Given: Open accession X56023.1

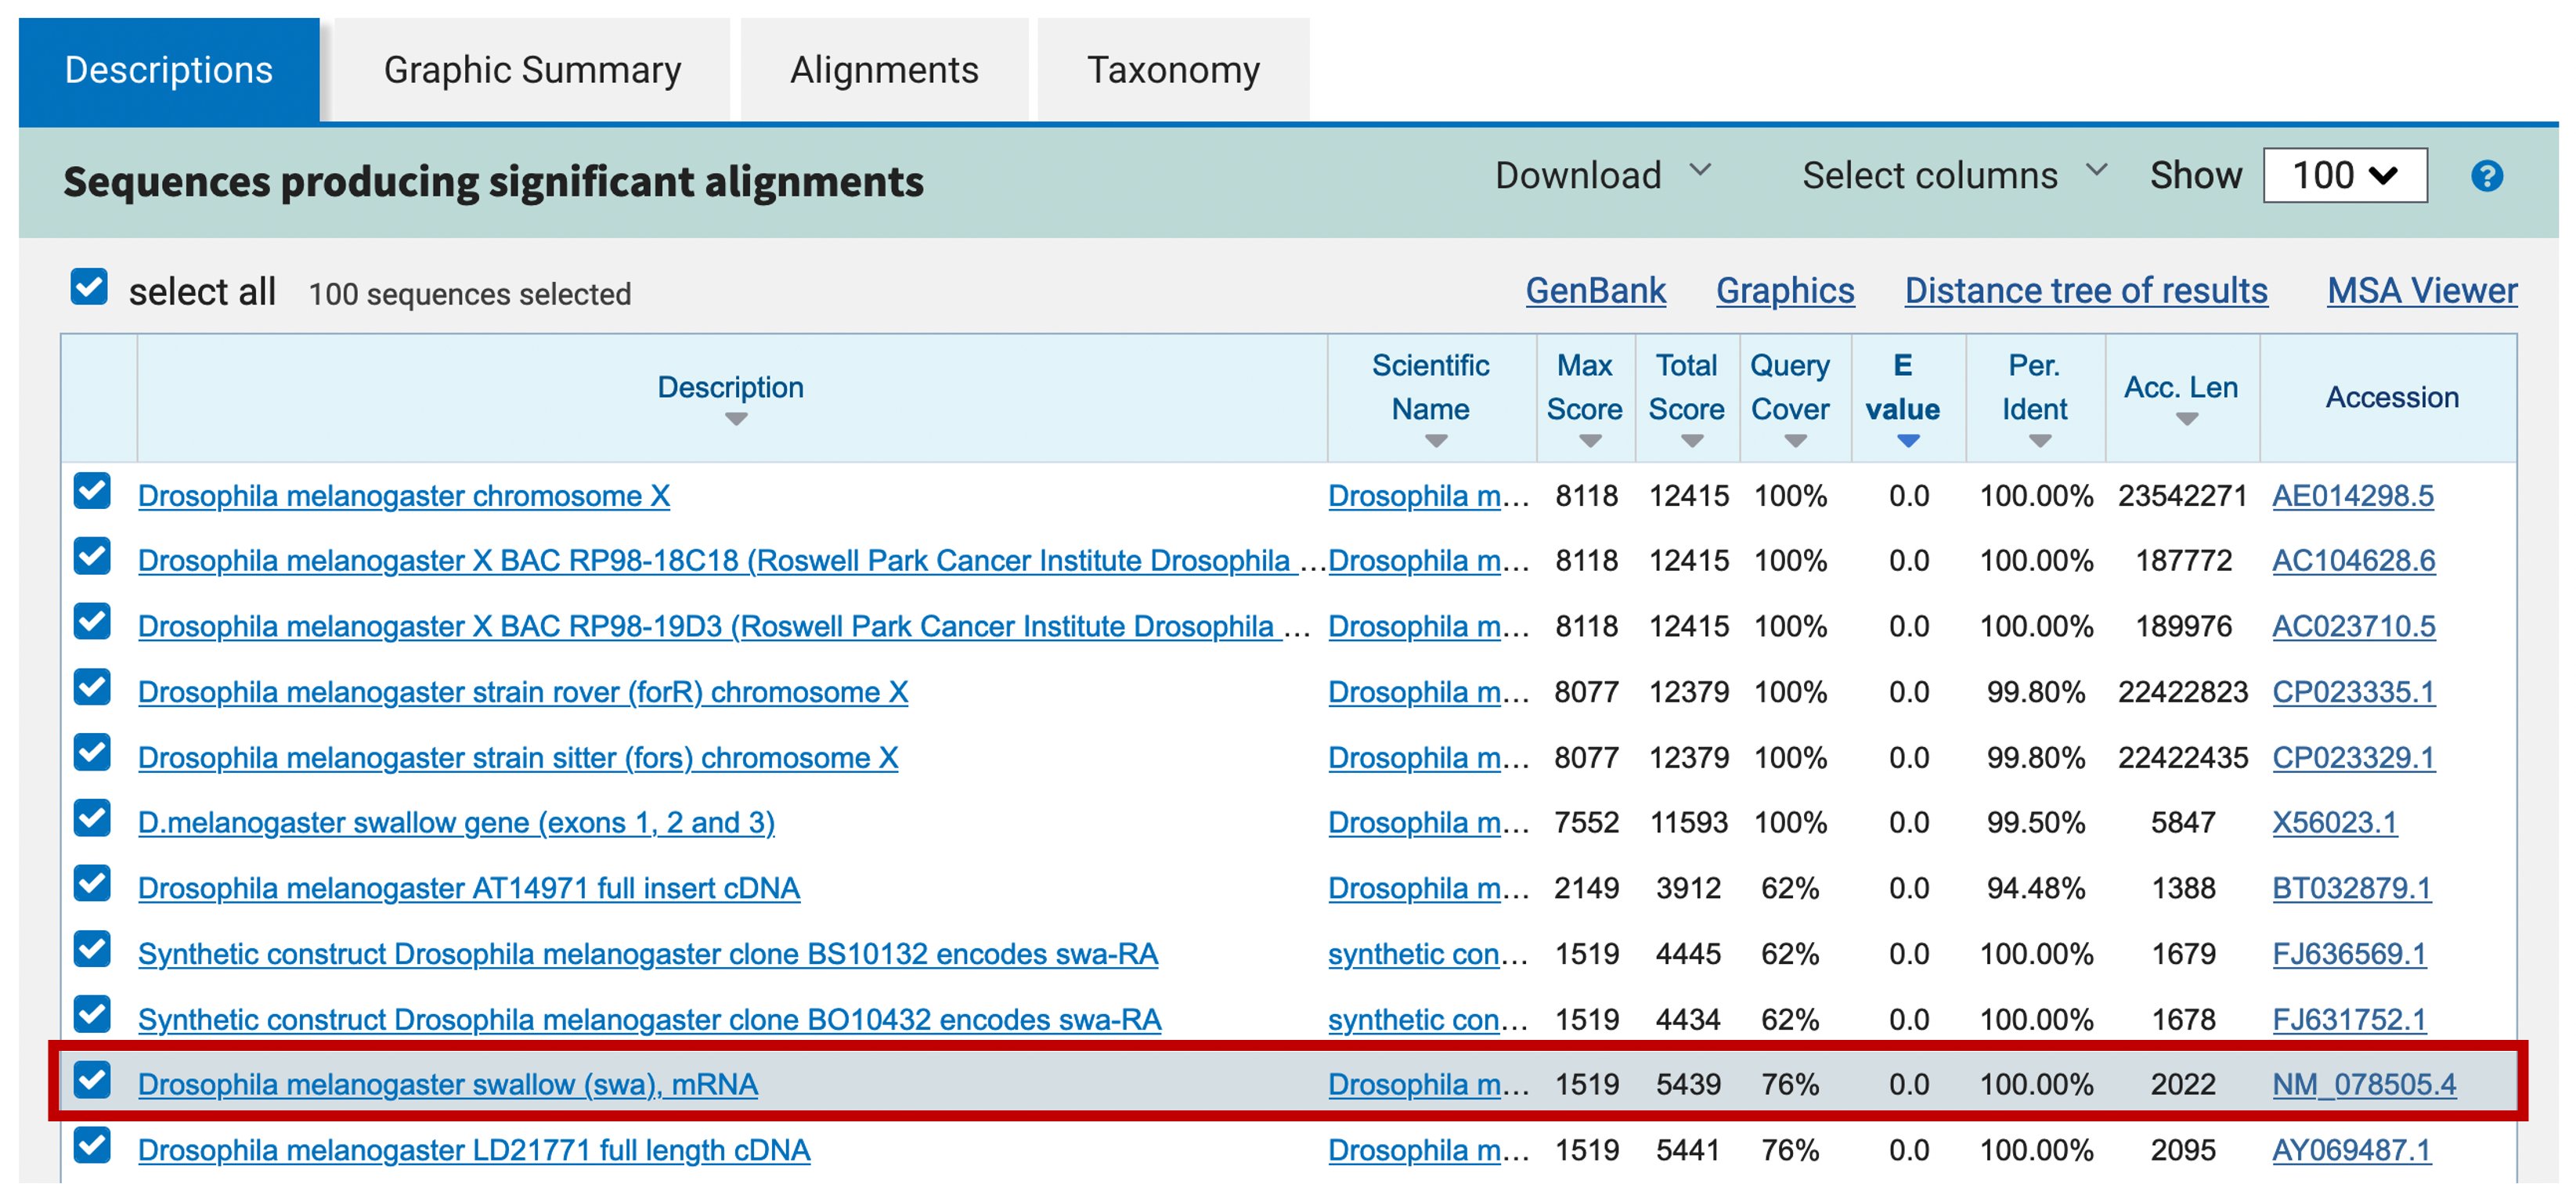Looking at the screenshot, I should [2335, 823].
